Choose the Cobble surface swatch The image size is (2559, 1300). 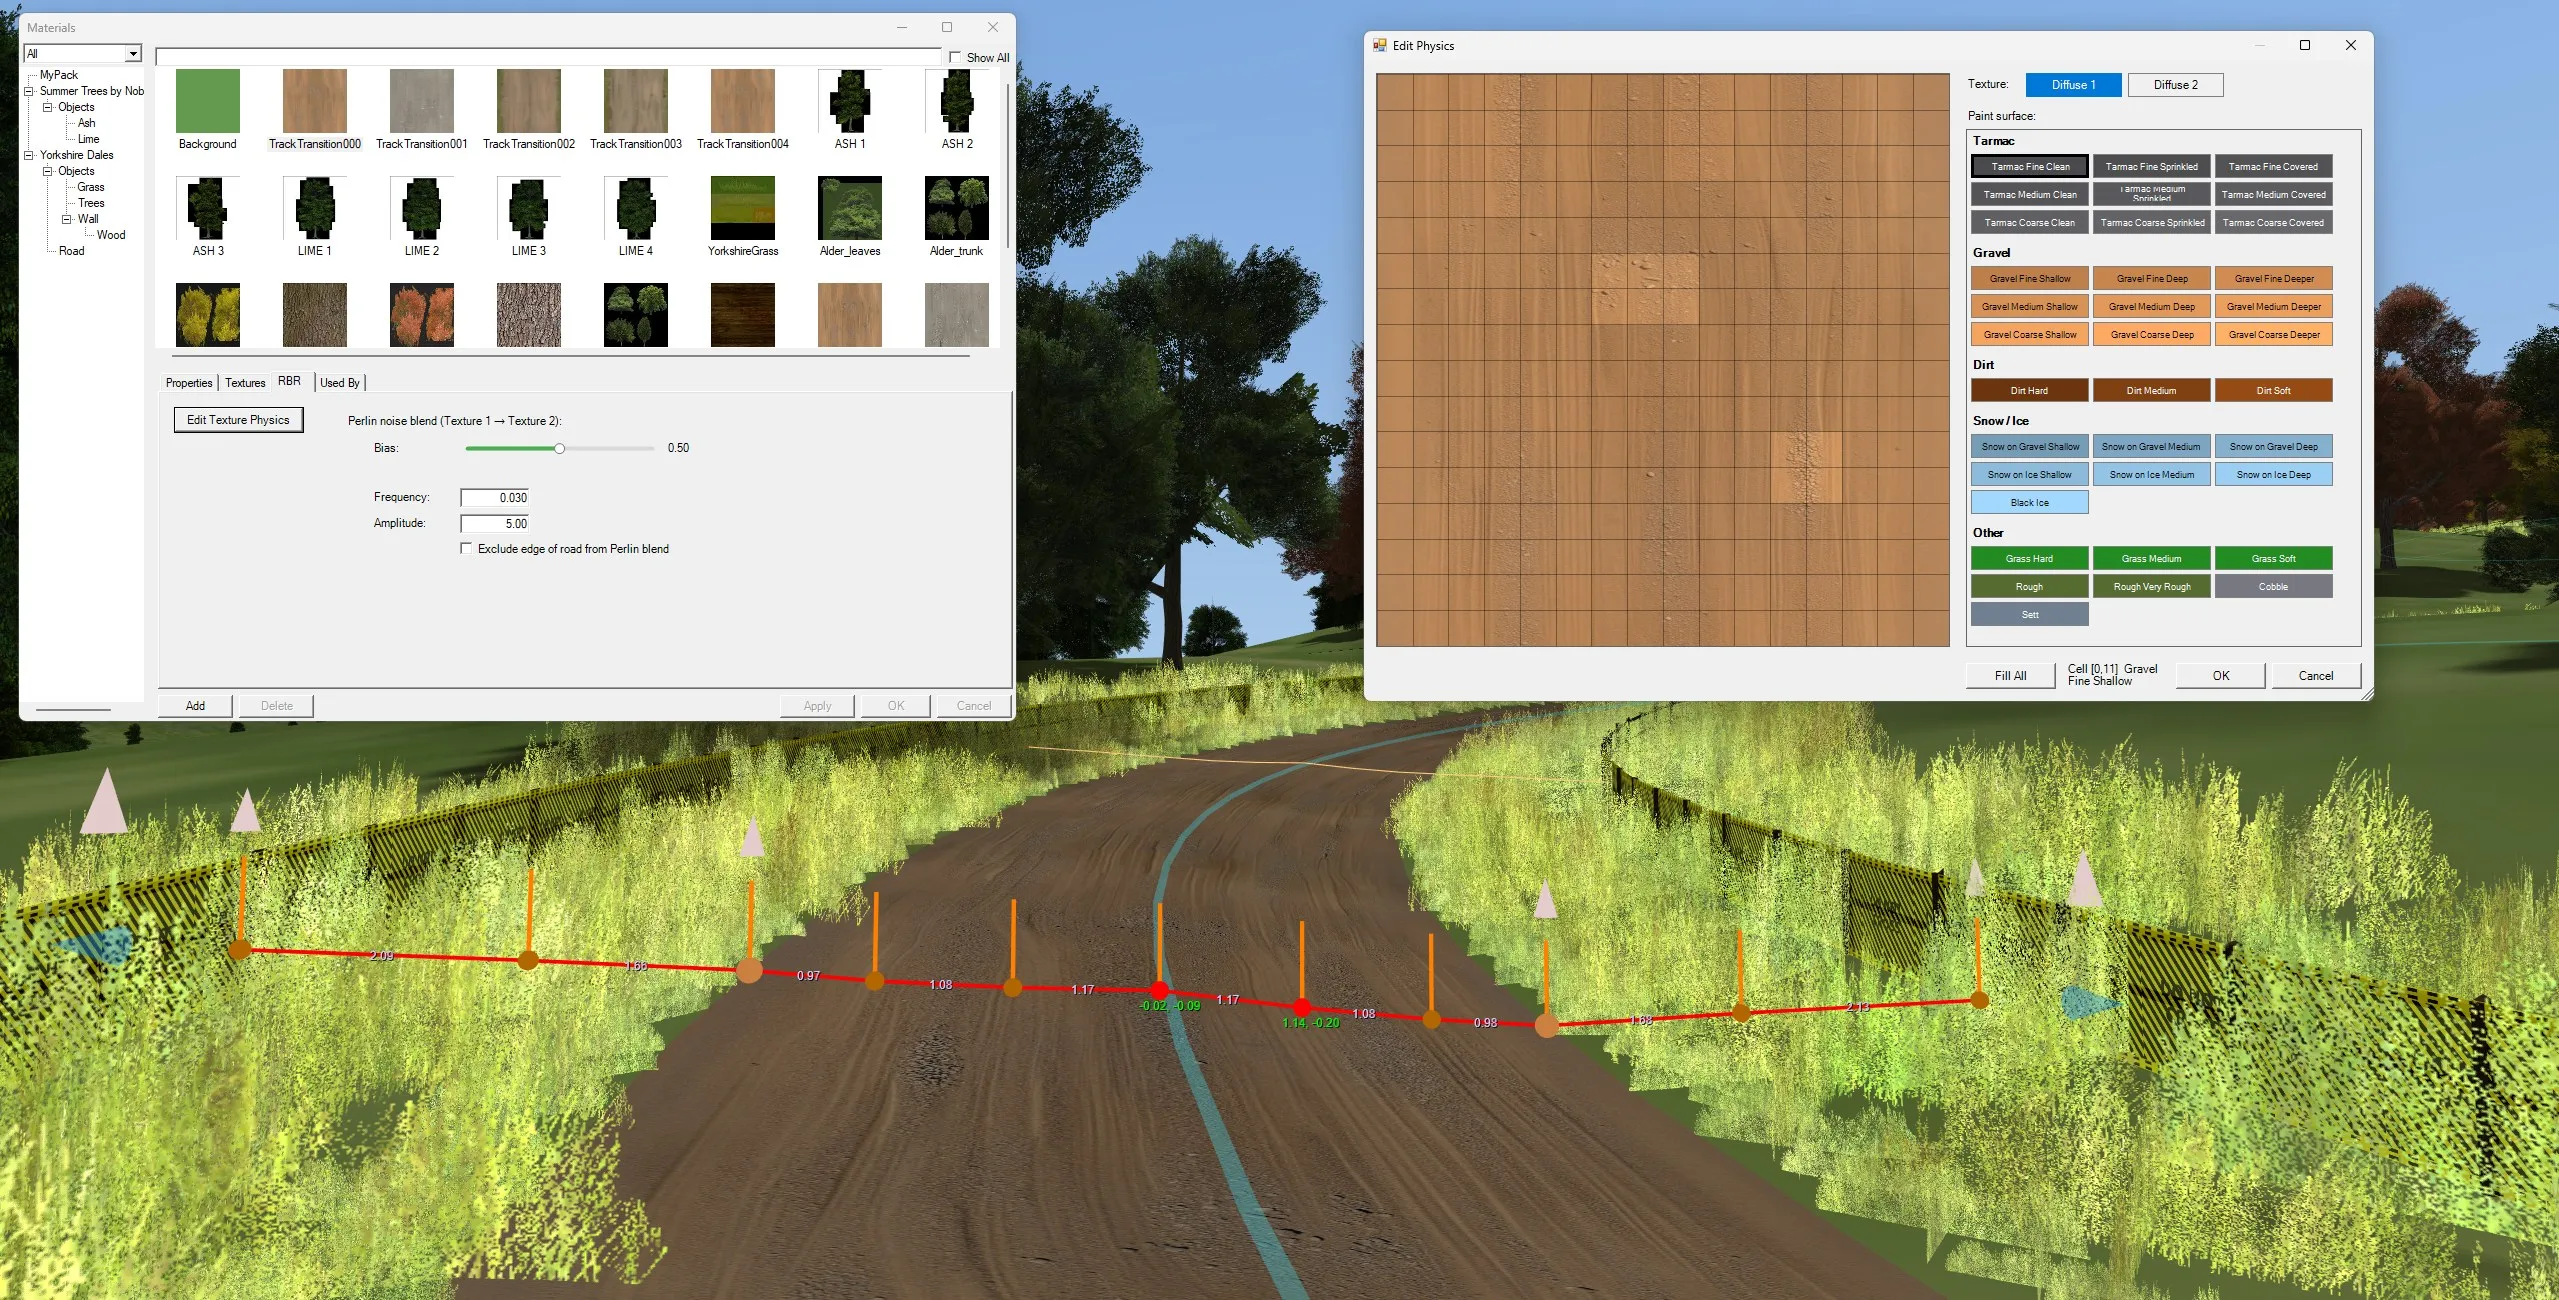click(2274, 586)
